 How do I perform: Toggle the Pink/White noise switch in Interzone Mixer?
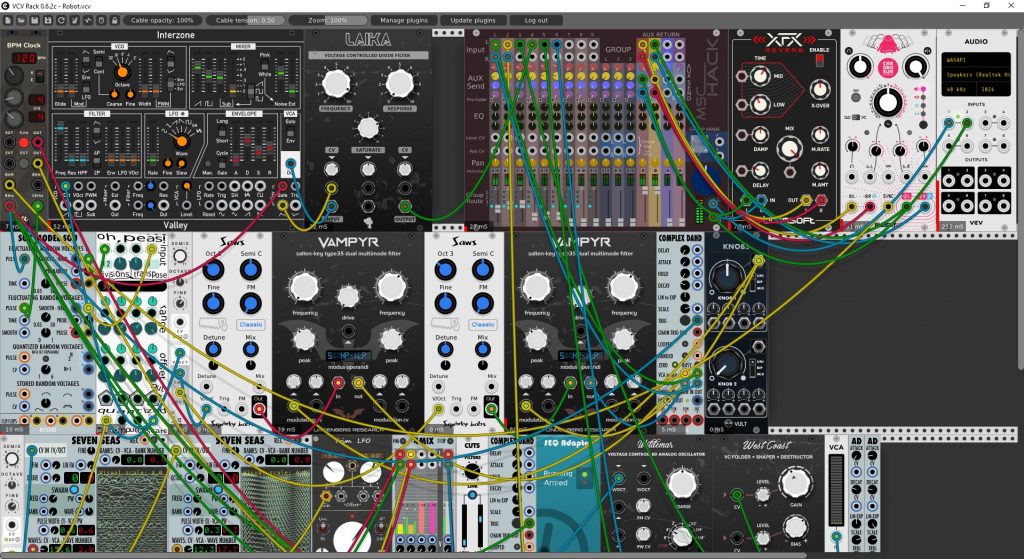[265, 64]
